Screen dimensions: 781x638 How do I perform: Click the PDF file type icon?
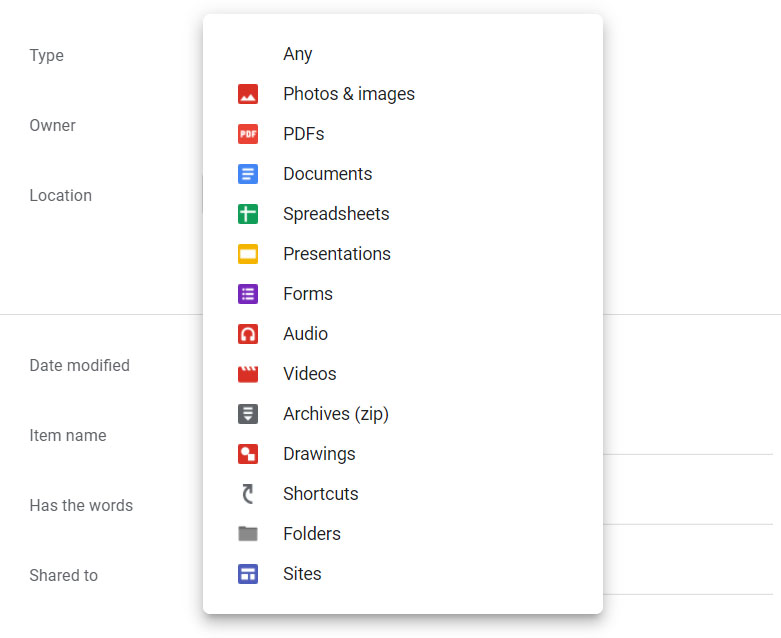pos(248,134)
